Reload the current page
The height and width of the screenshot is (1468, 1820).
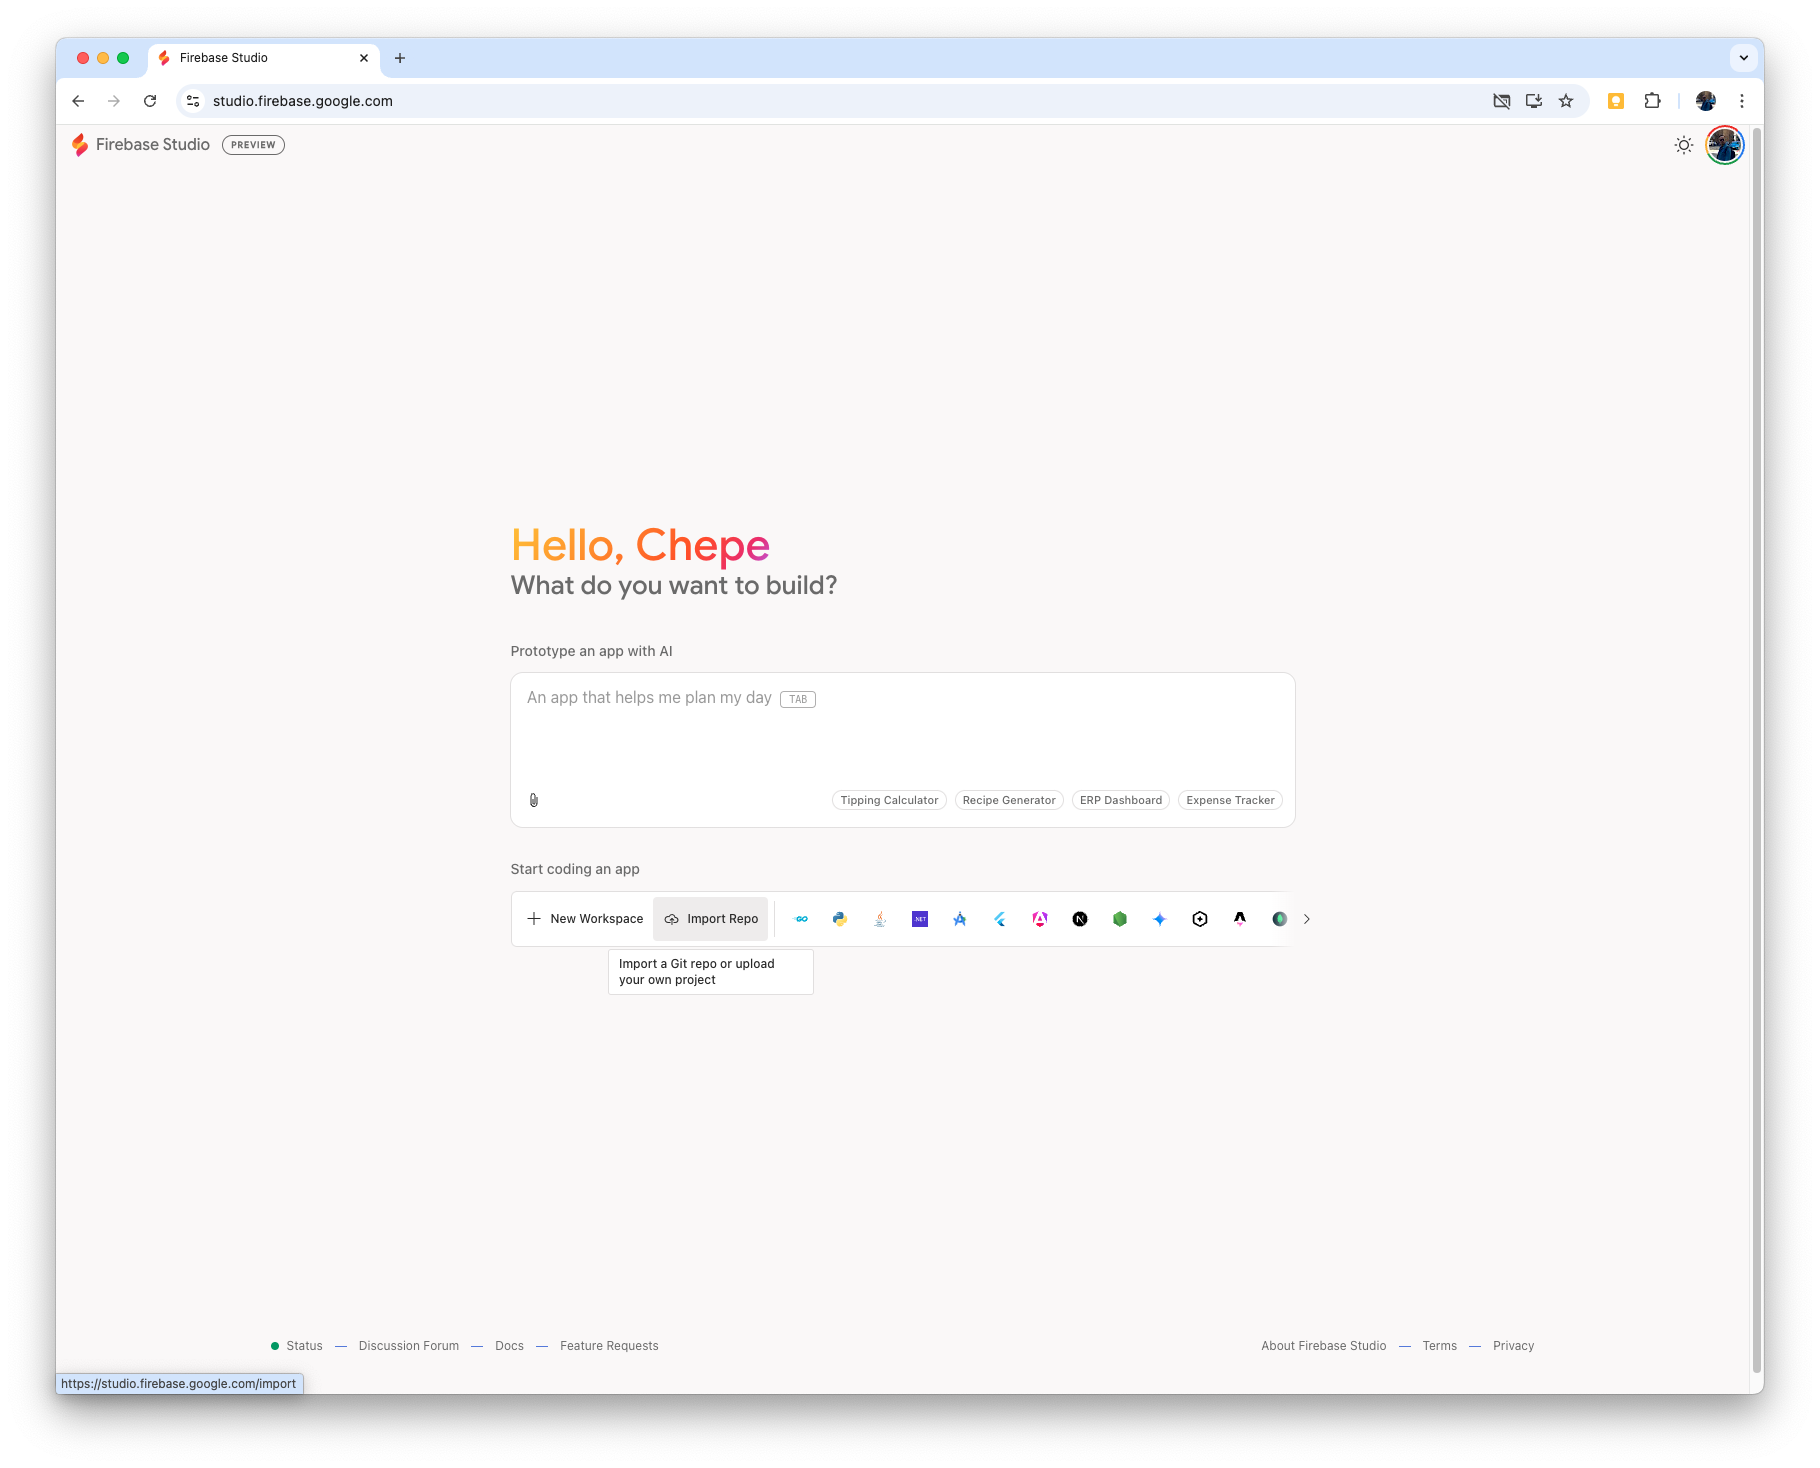150,101
